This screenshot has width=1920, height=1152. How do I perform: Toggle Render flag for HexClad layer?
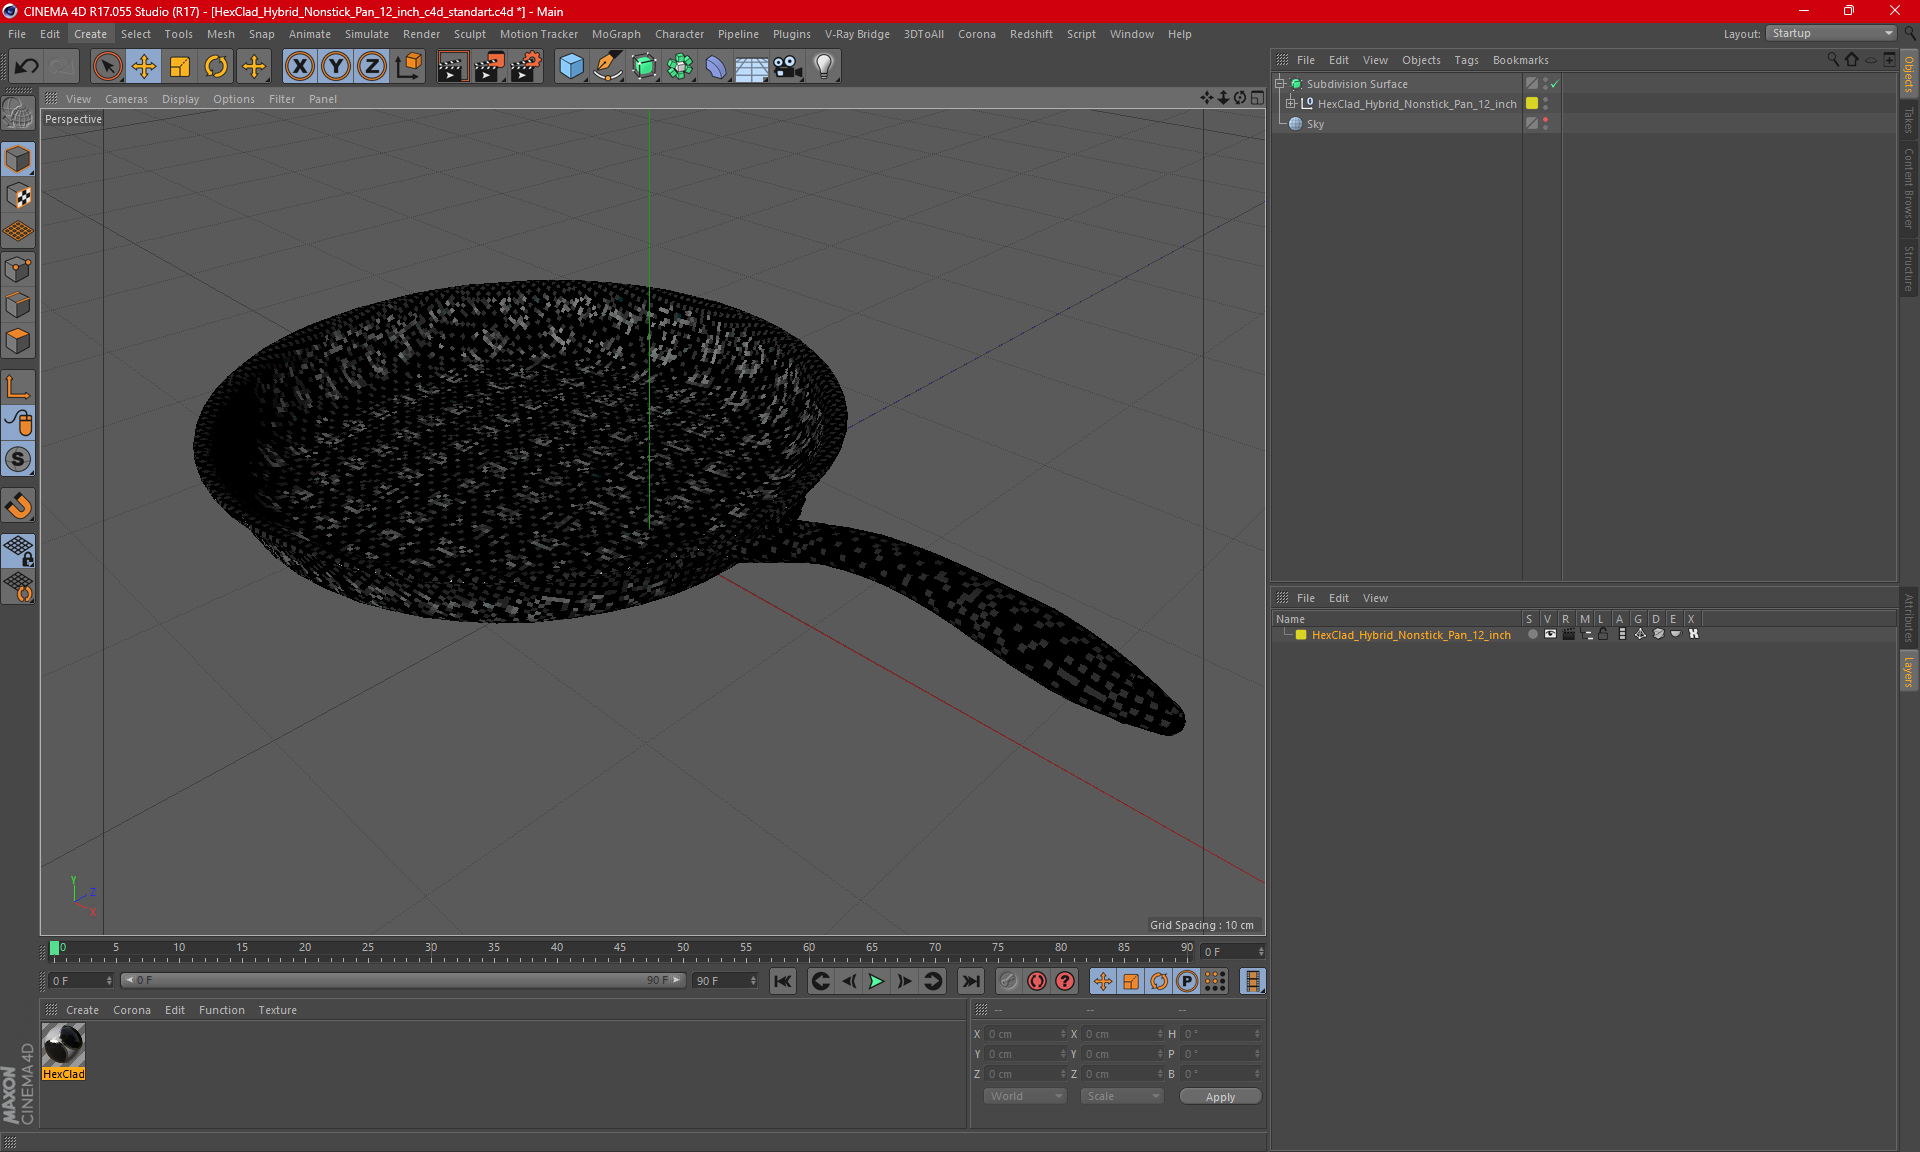[x=1568, y=635]
